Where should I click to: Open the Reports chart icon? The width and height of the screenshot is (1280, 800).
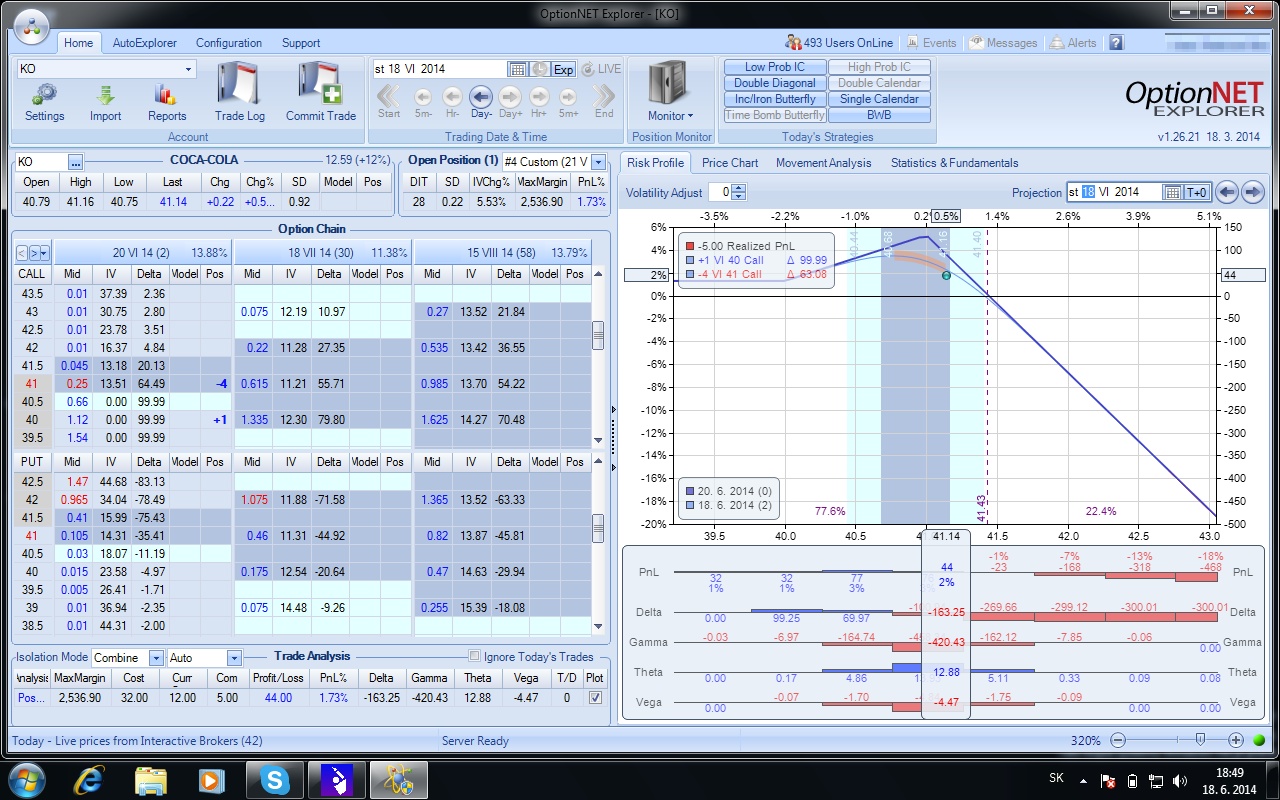click(x=166, y=95)
